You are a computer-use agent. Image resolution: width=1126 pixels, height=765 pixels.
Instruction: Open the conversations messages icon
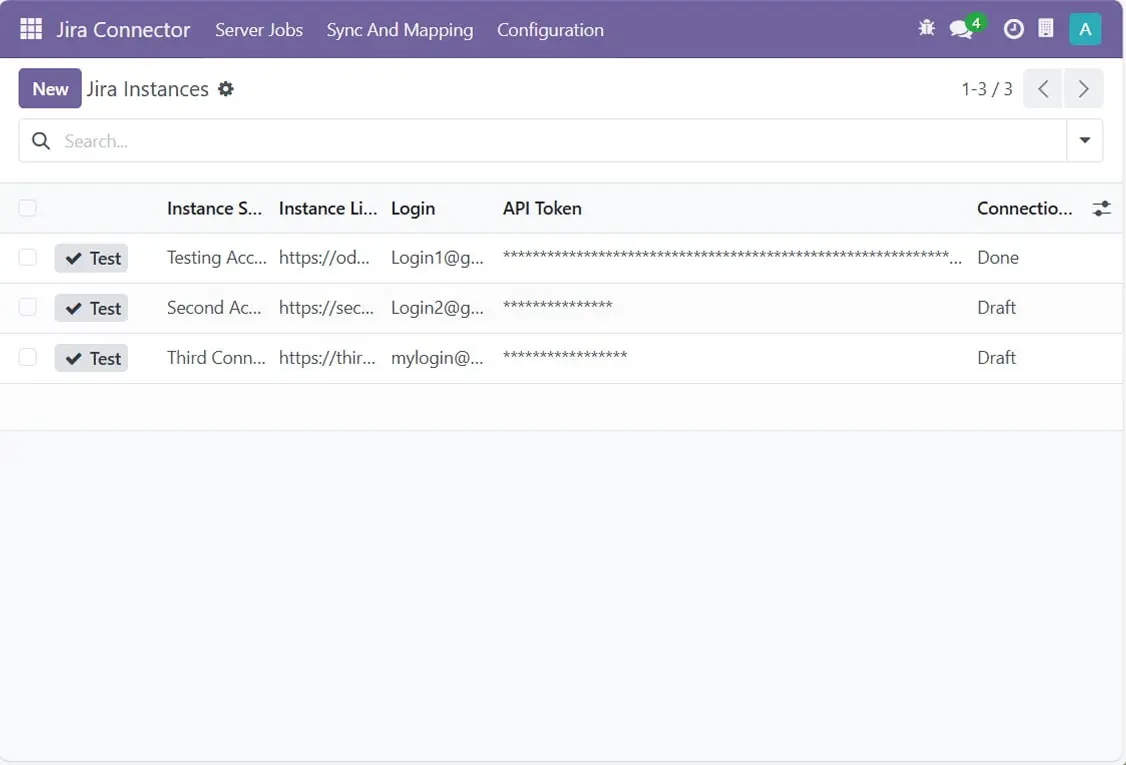pos(961,29)
